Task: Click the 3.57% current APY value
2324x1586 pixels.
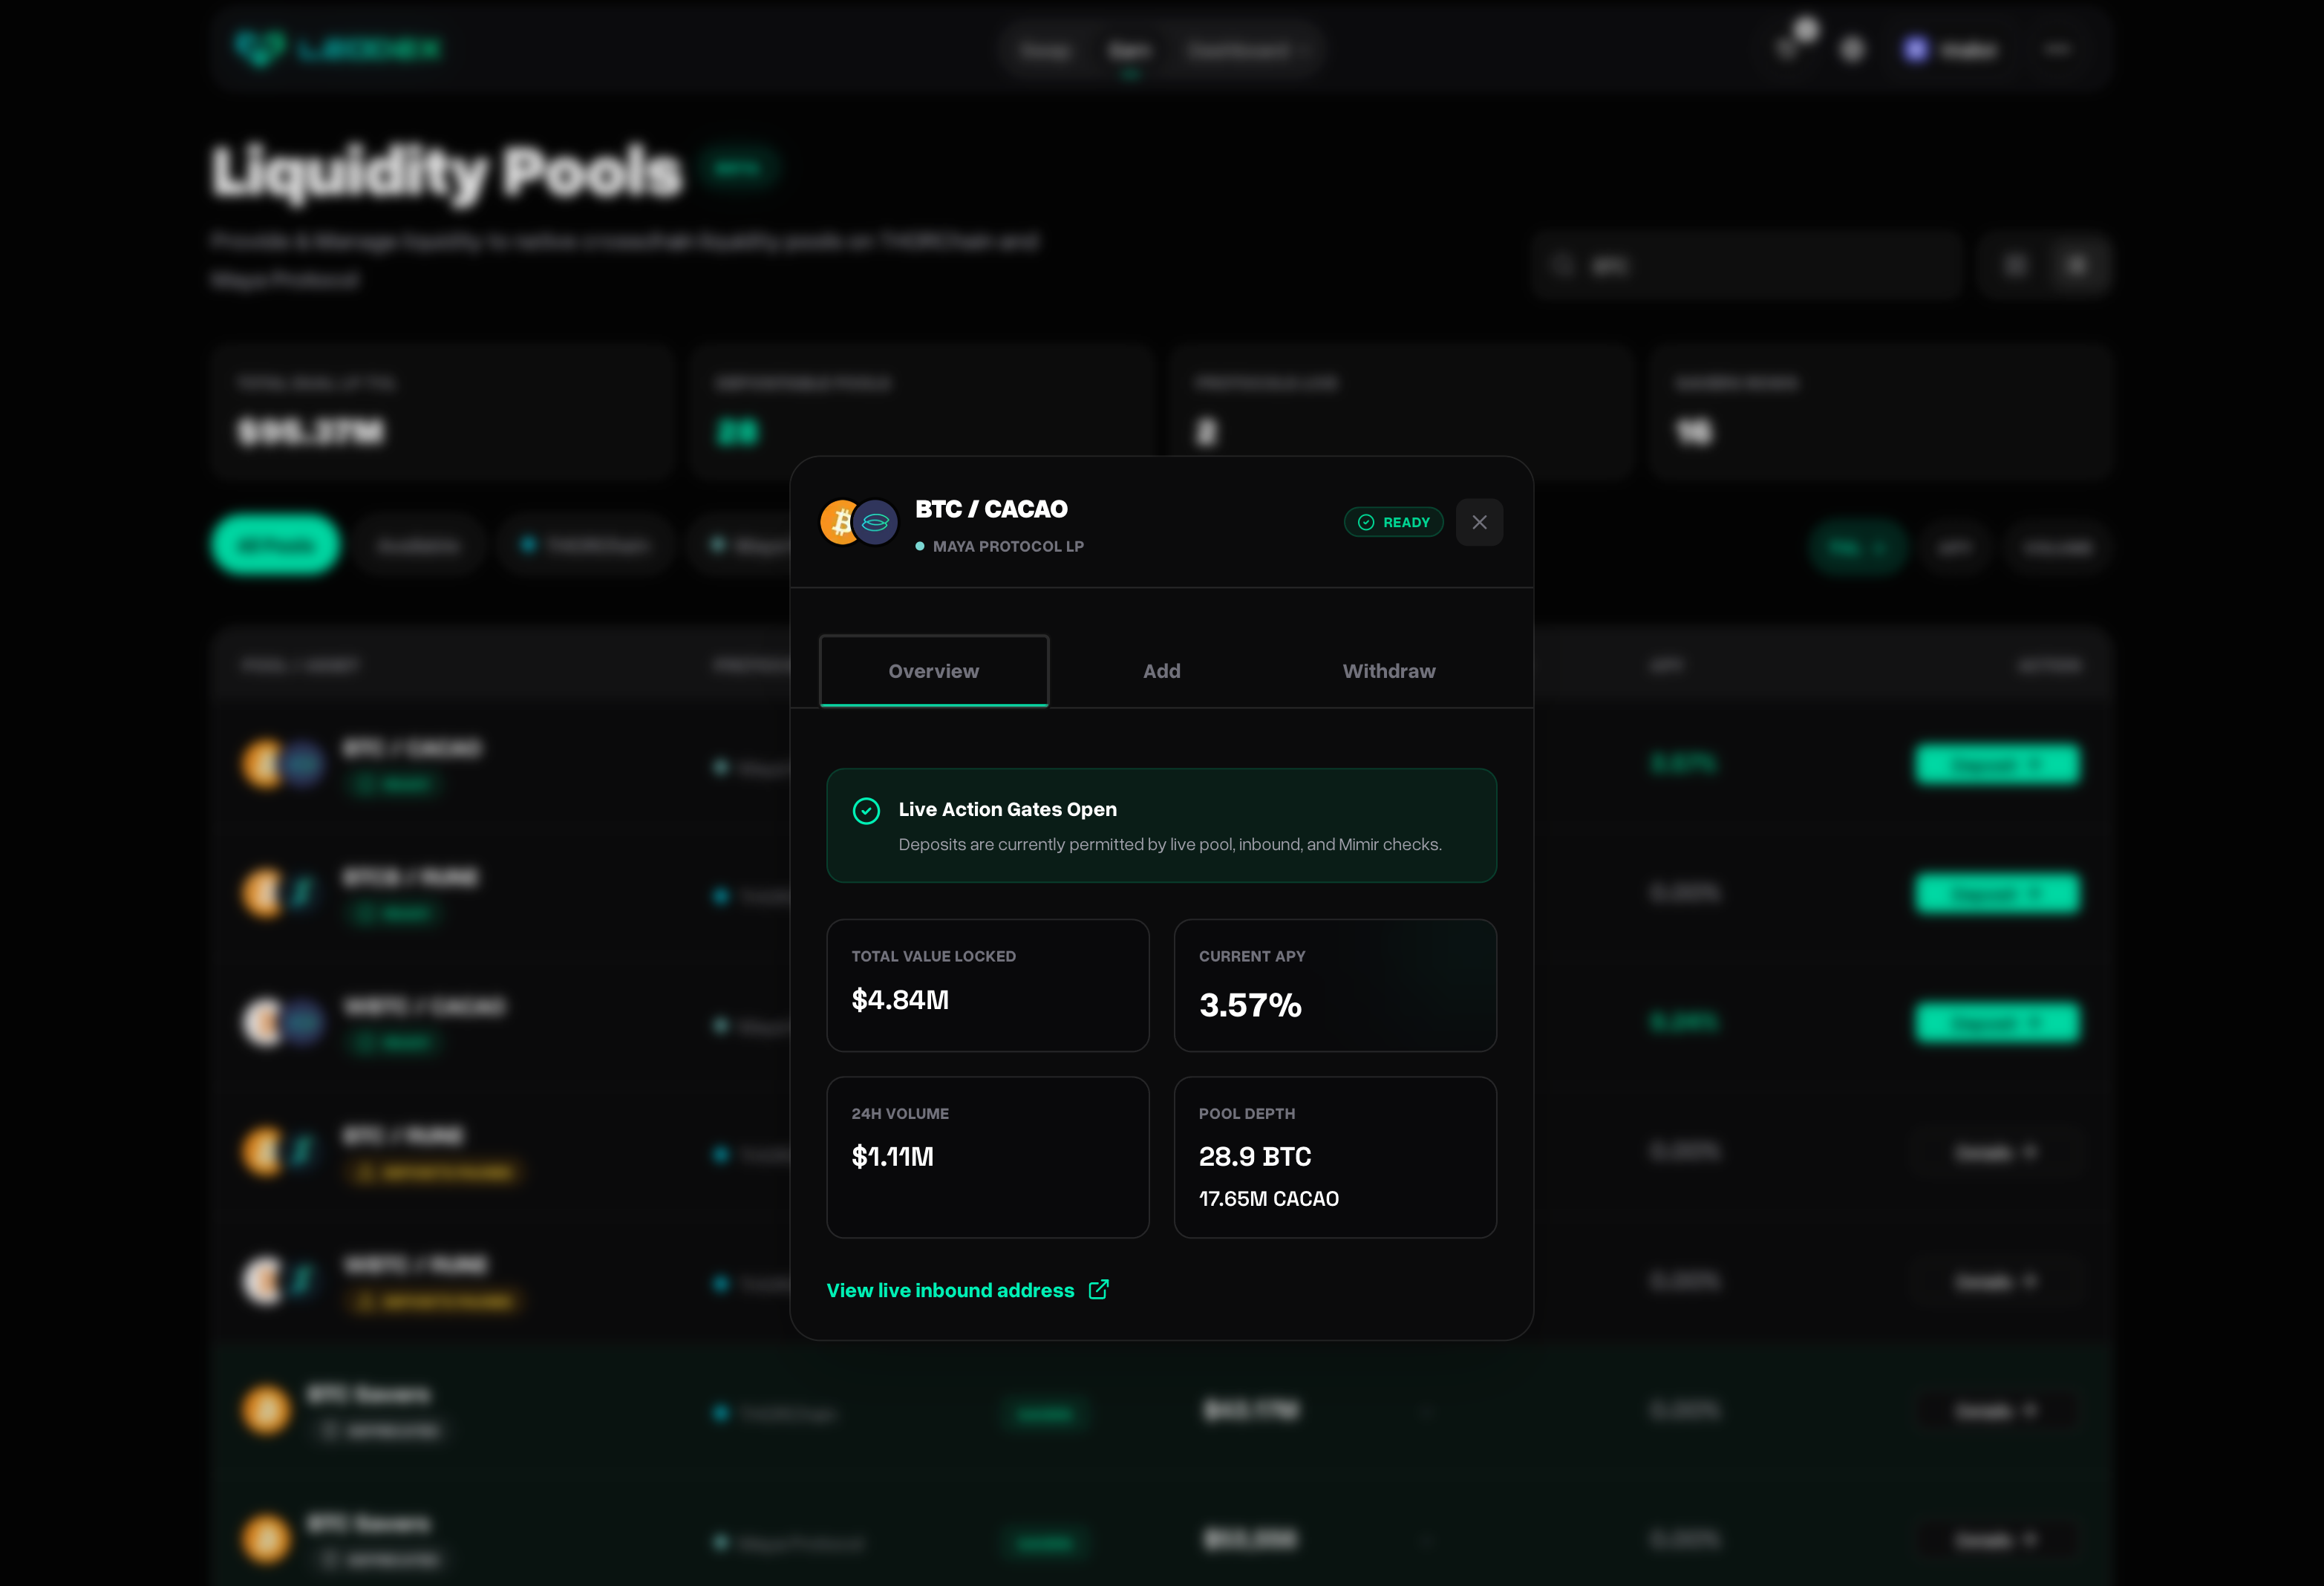Action: click(1250, 1005)
